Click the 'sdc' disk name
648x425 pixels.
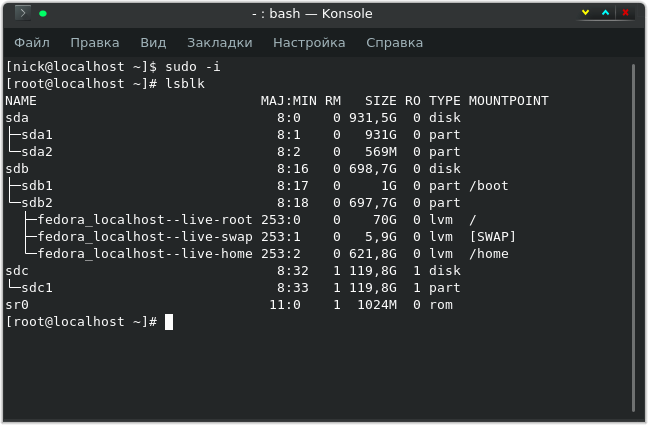coord(17,271)
